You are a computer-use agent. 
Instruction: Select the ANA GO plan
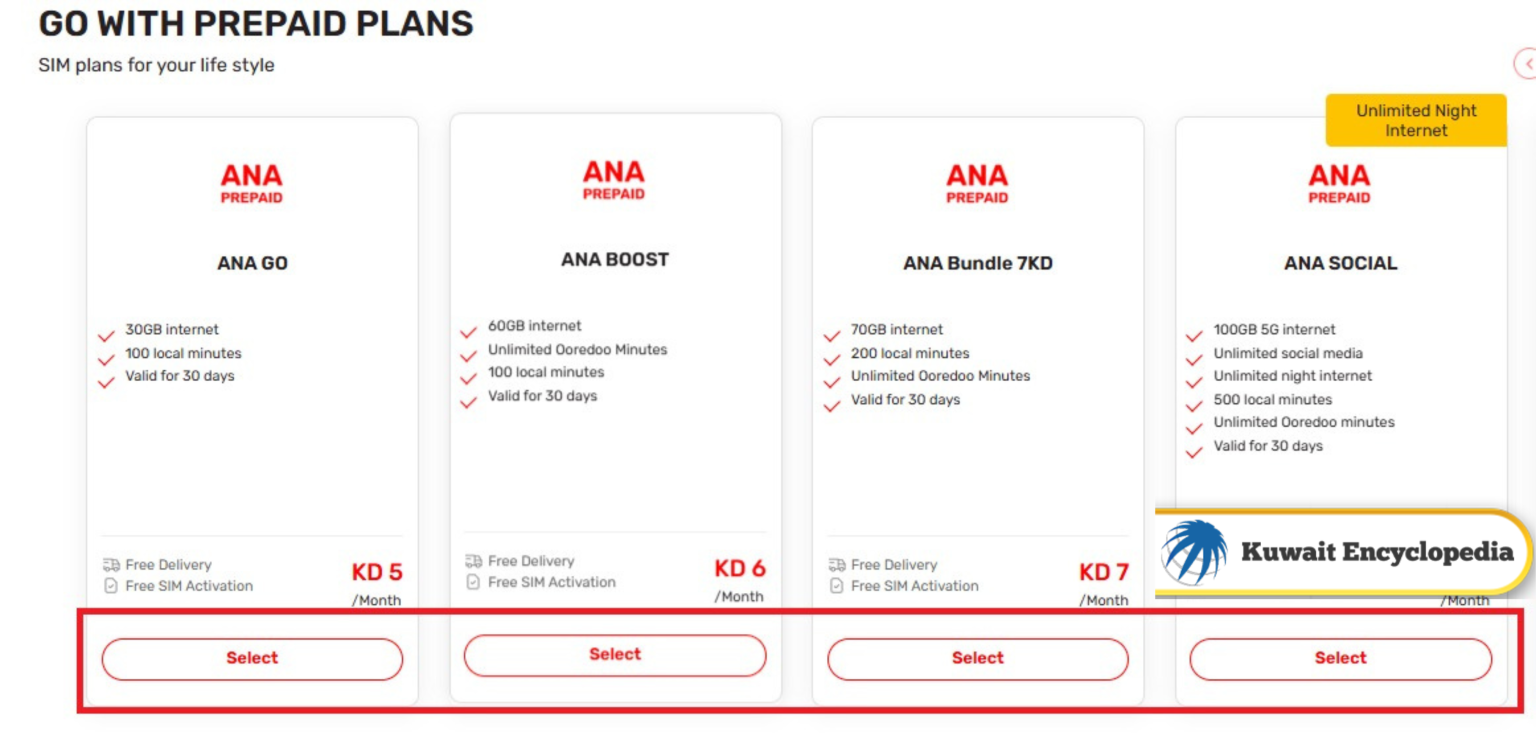(251, 658)
